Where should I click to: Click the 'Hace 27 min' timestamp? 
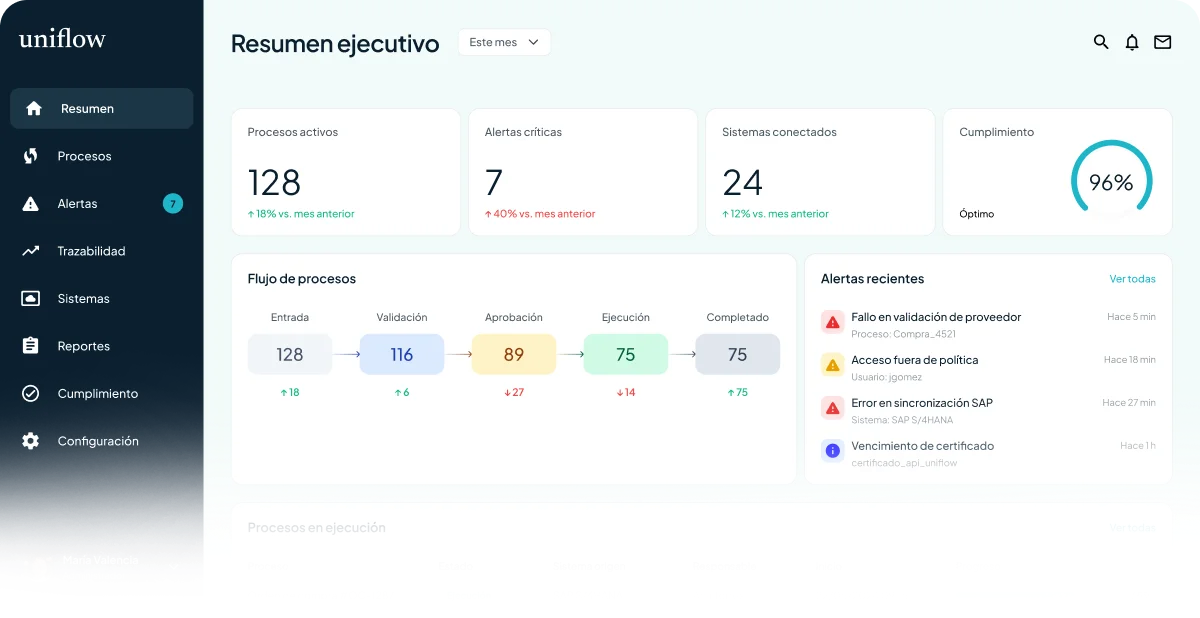pos(1129,403)
